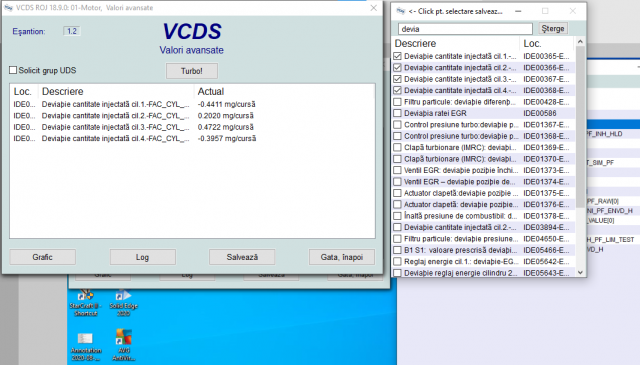Click the devia search input field
This screenshot has width=640, height=365.
465,29
